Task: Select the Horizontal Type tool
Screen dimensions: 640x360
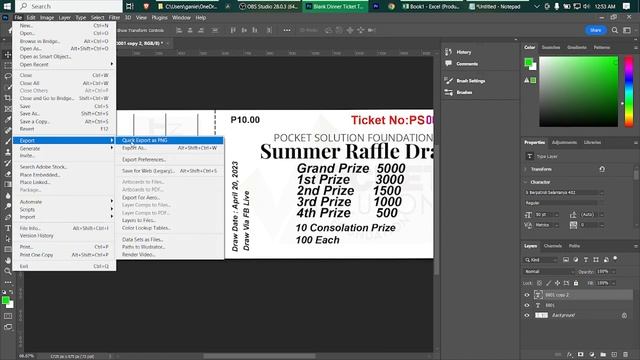Action: [x=8, y=228]
